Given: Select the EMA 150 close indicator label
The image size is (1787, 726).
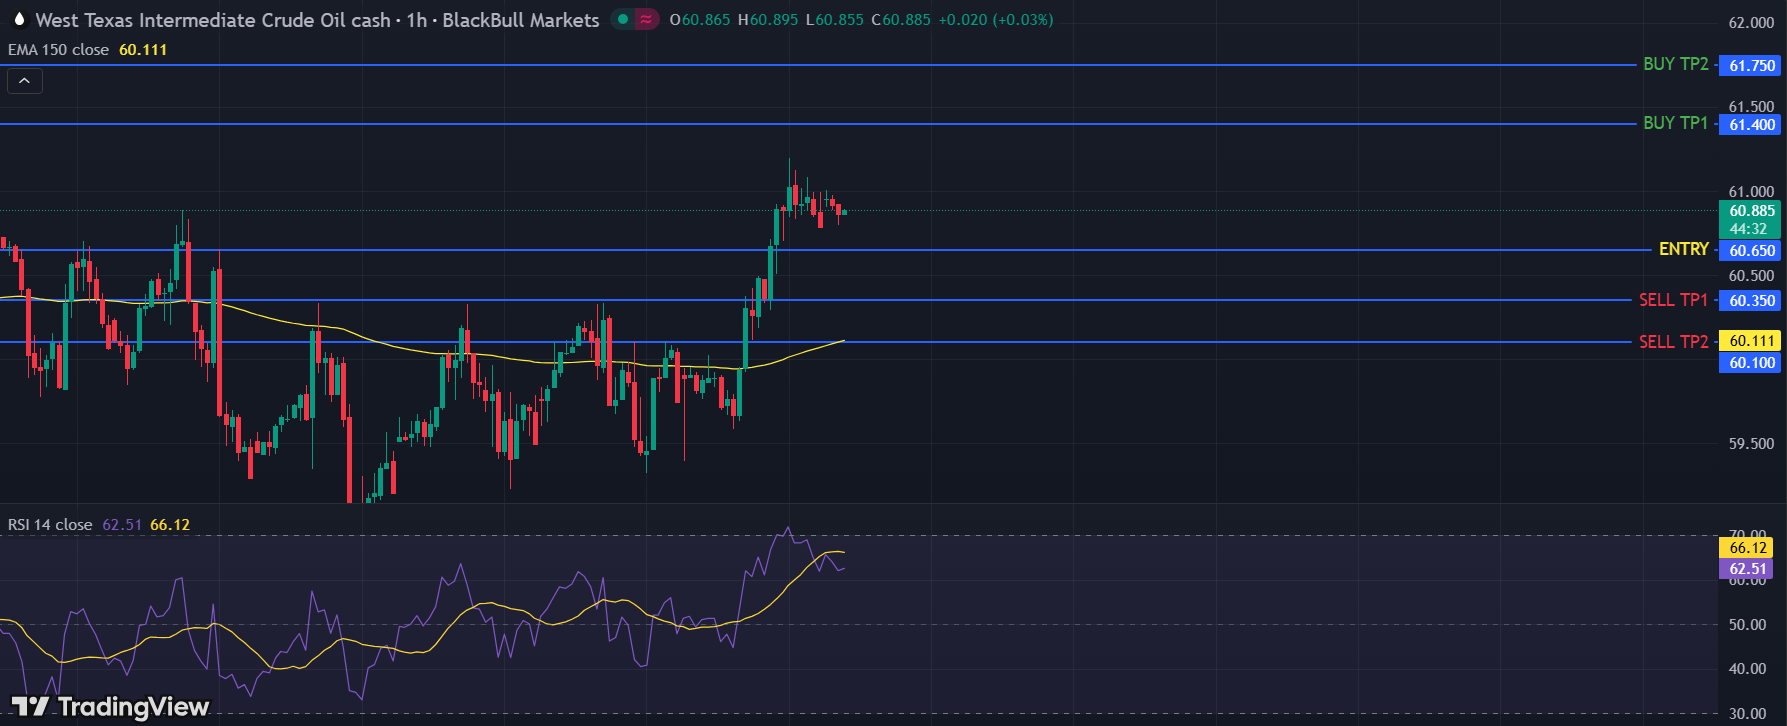Looking at the screenshot, I should pyautogui.click(x=58, y=50).
